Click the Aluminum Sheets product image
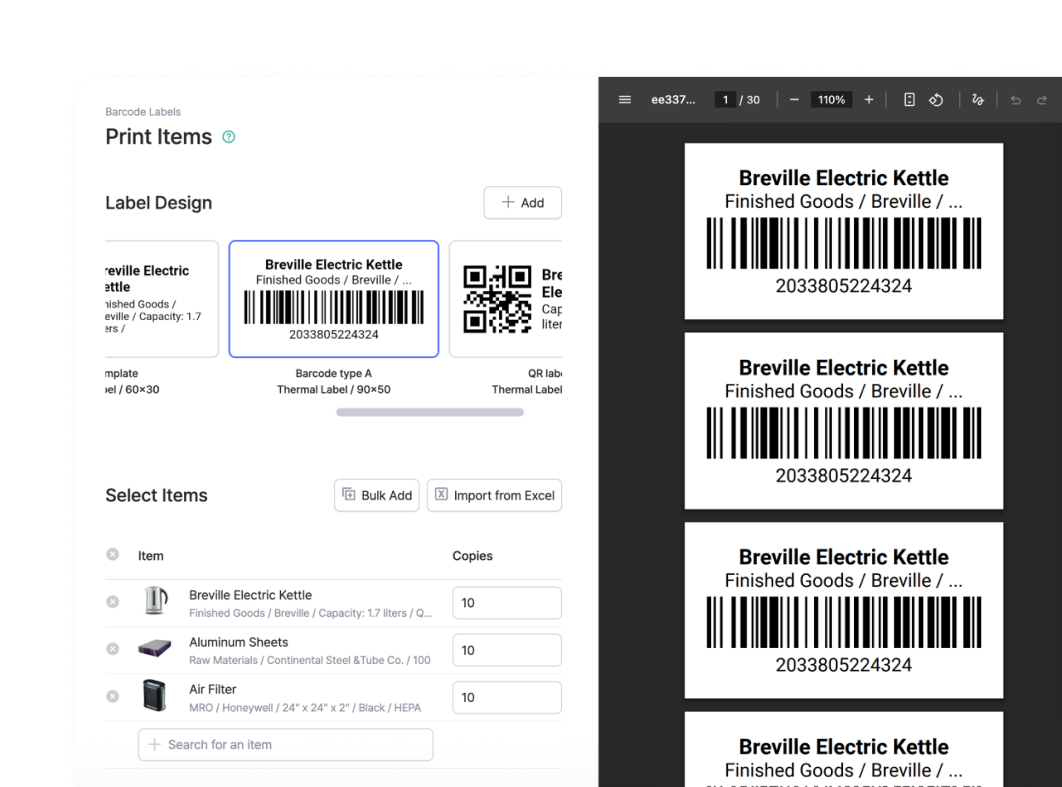Screen dimensions: 1062x787 click(x=154, y=648)
